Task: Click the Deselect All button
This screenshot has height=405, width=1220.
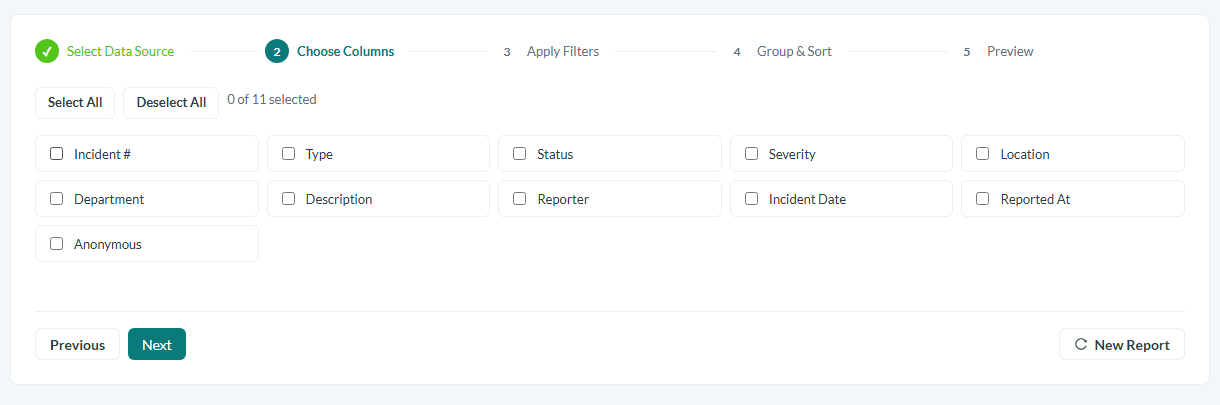Action: pos(171,103)
